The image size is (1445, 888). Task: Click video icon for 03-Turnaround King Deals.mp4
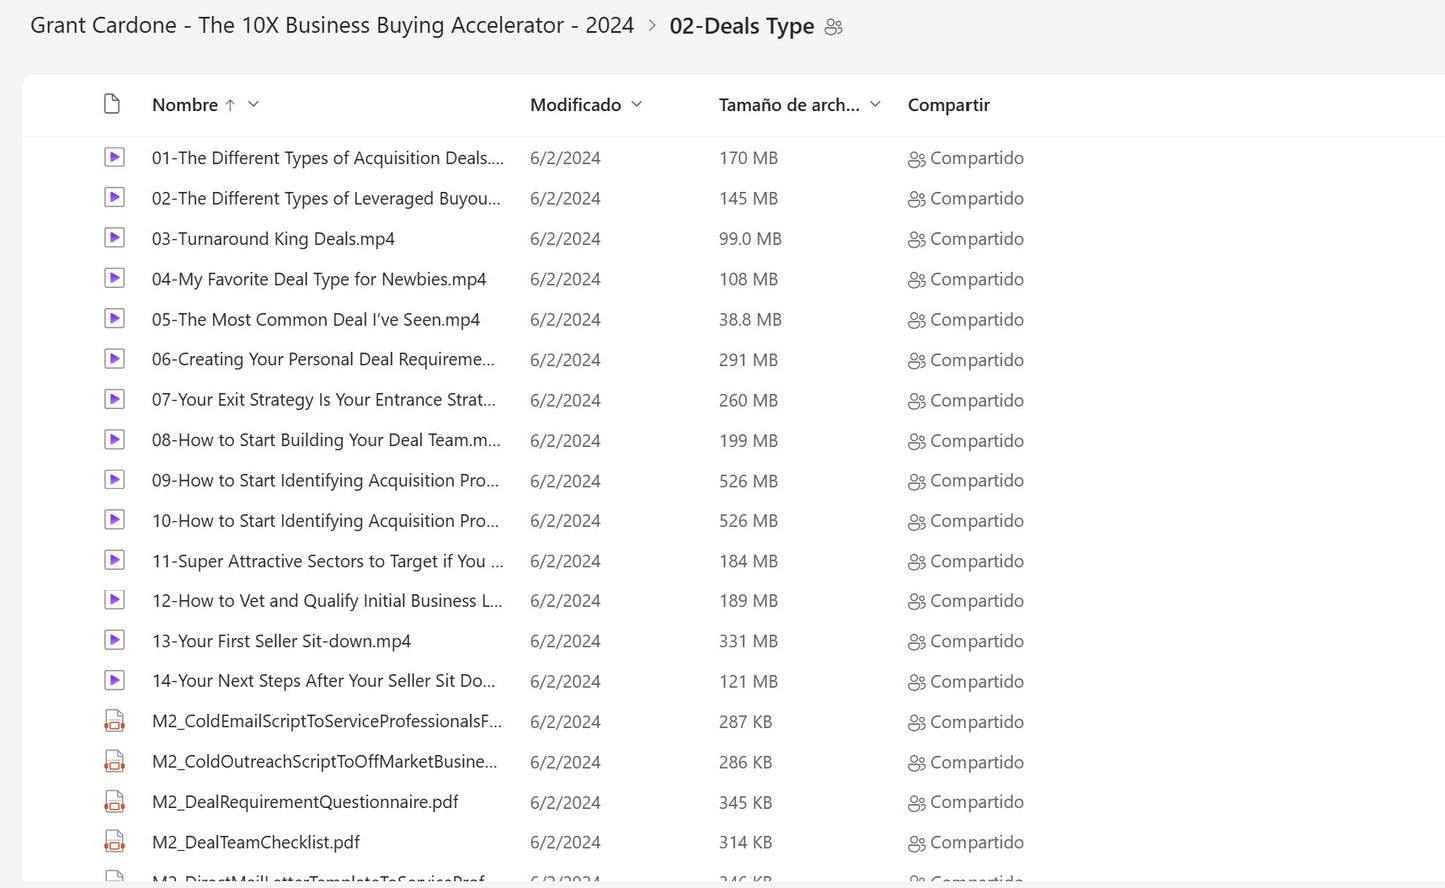click(x=115, y=238)
